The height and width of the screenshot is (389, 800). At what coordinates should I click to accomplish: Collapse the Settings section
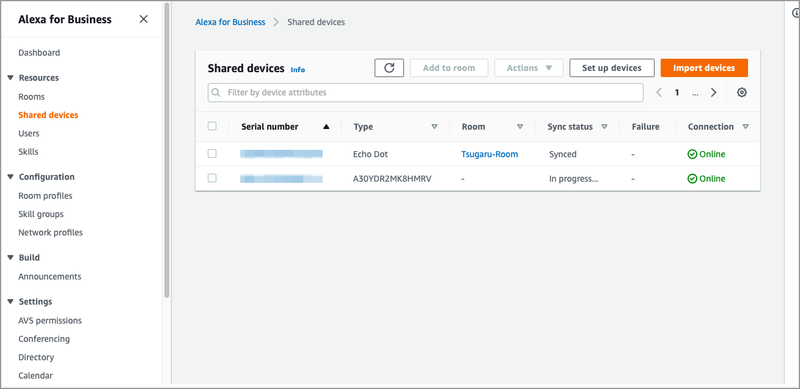tap(10, 301)
